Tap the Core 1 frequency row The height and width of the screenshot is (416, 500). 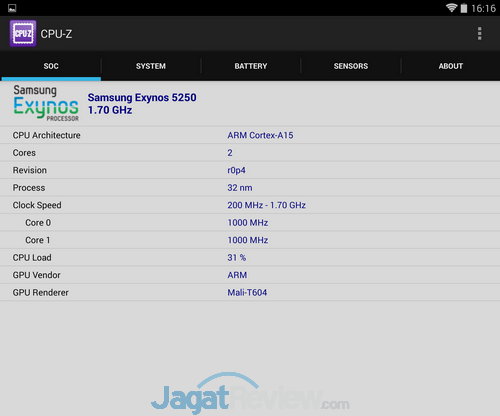point(250,240)
